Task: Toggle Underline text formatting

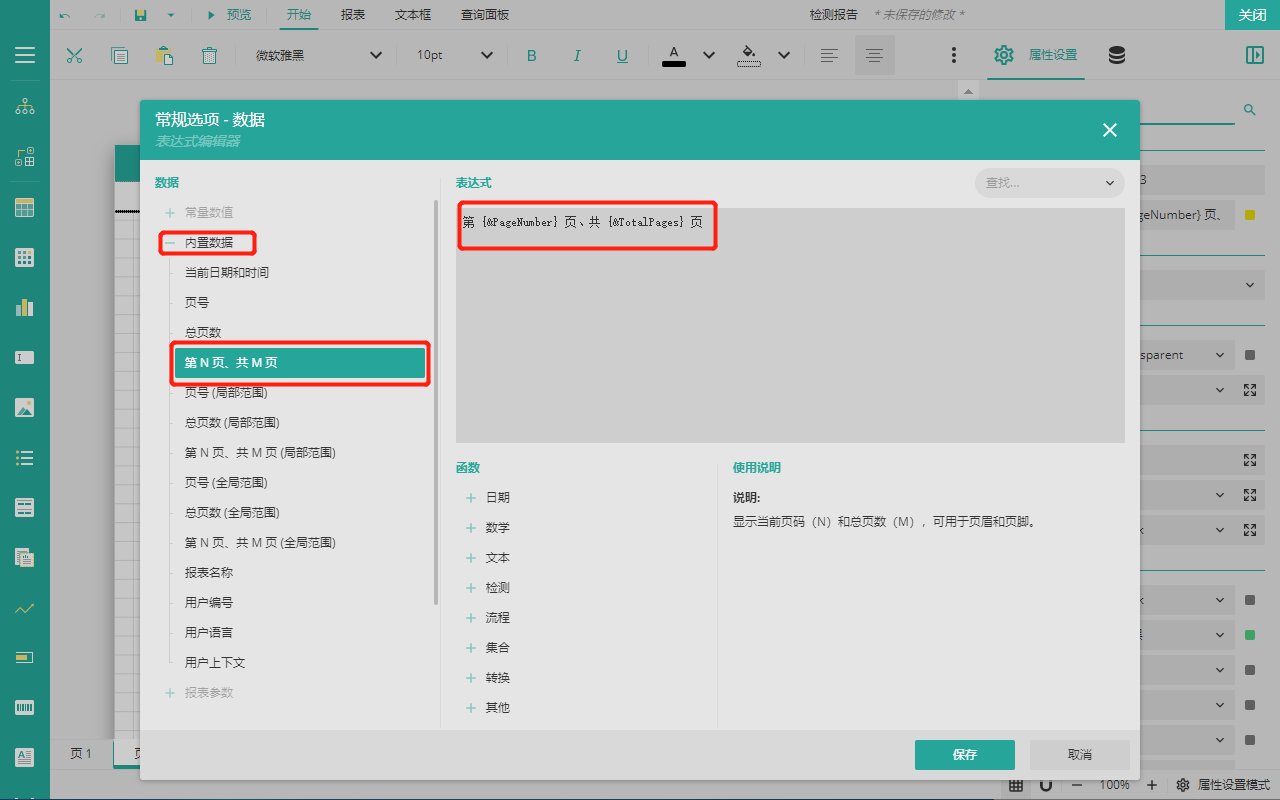Action: (622, 55)
